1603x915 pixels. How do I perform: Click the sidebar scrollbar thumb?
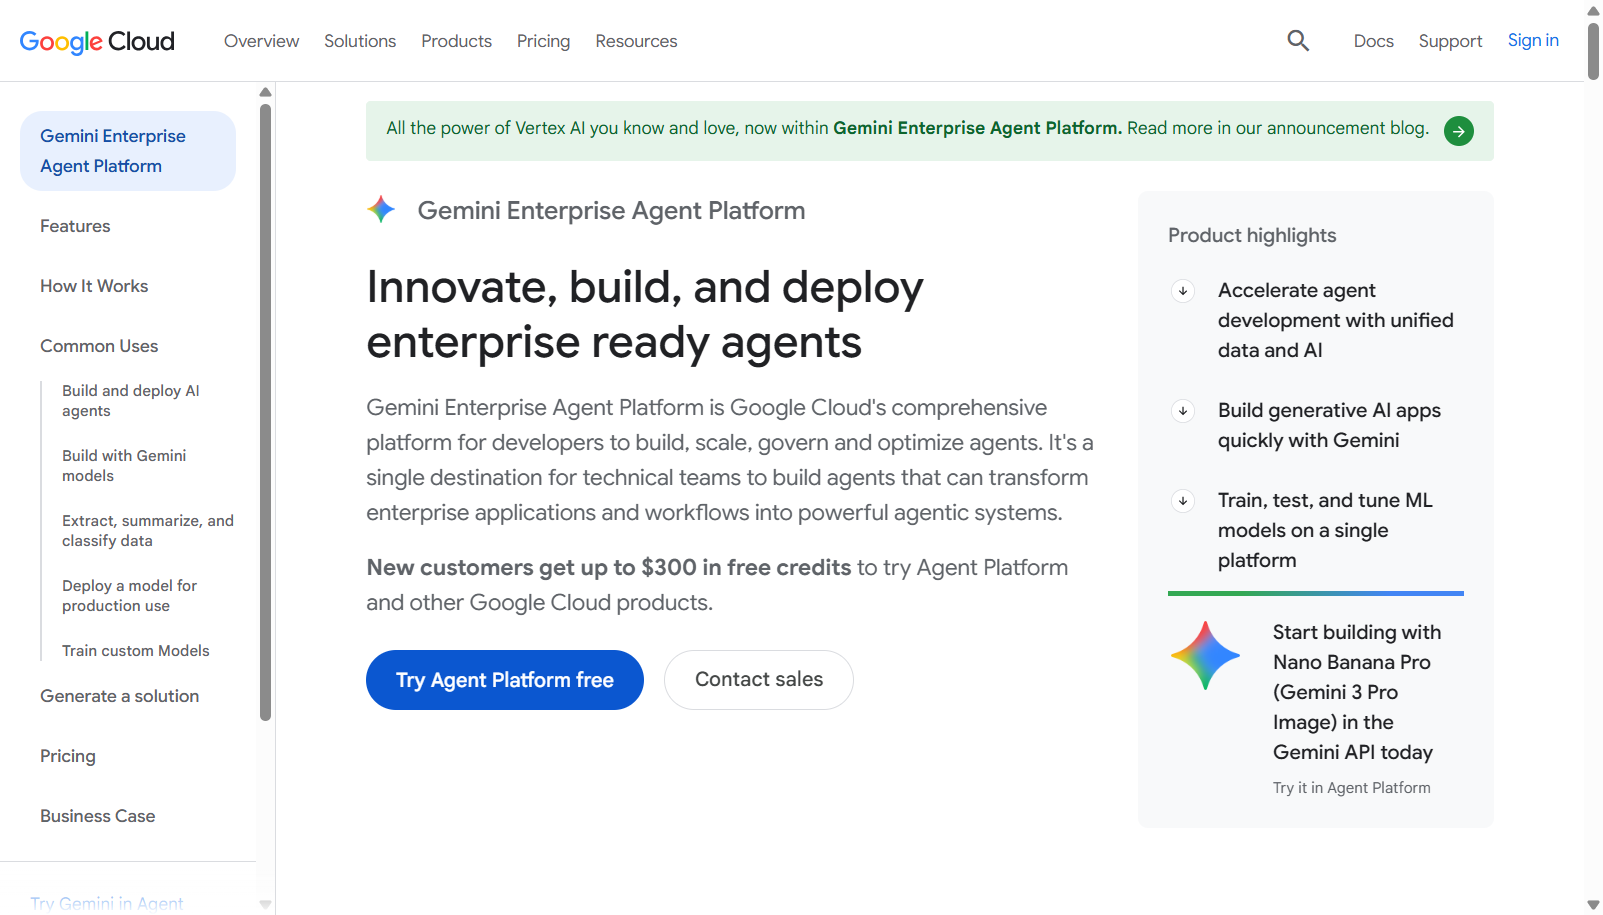[265, 412]
